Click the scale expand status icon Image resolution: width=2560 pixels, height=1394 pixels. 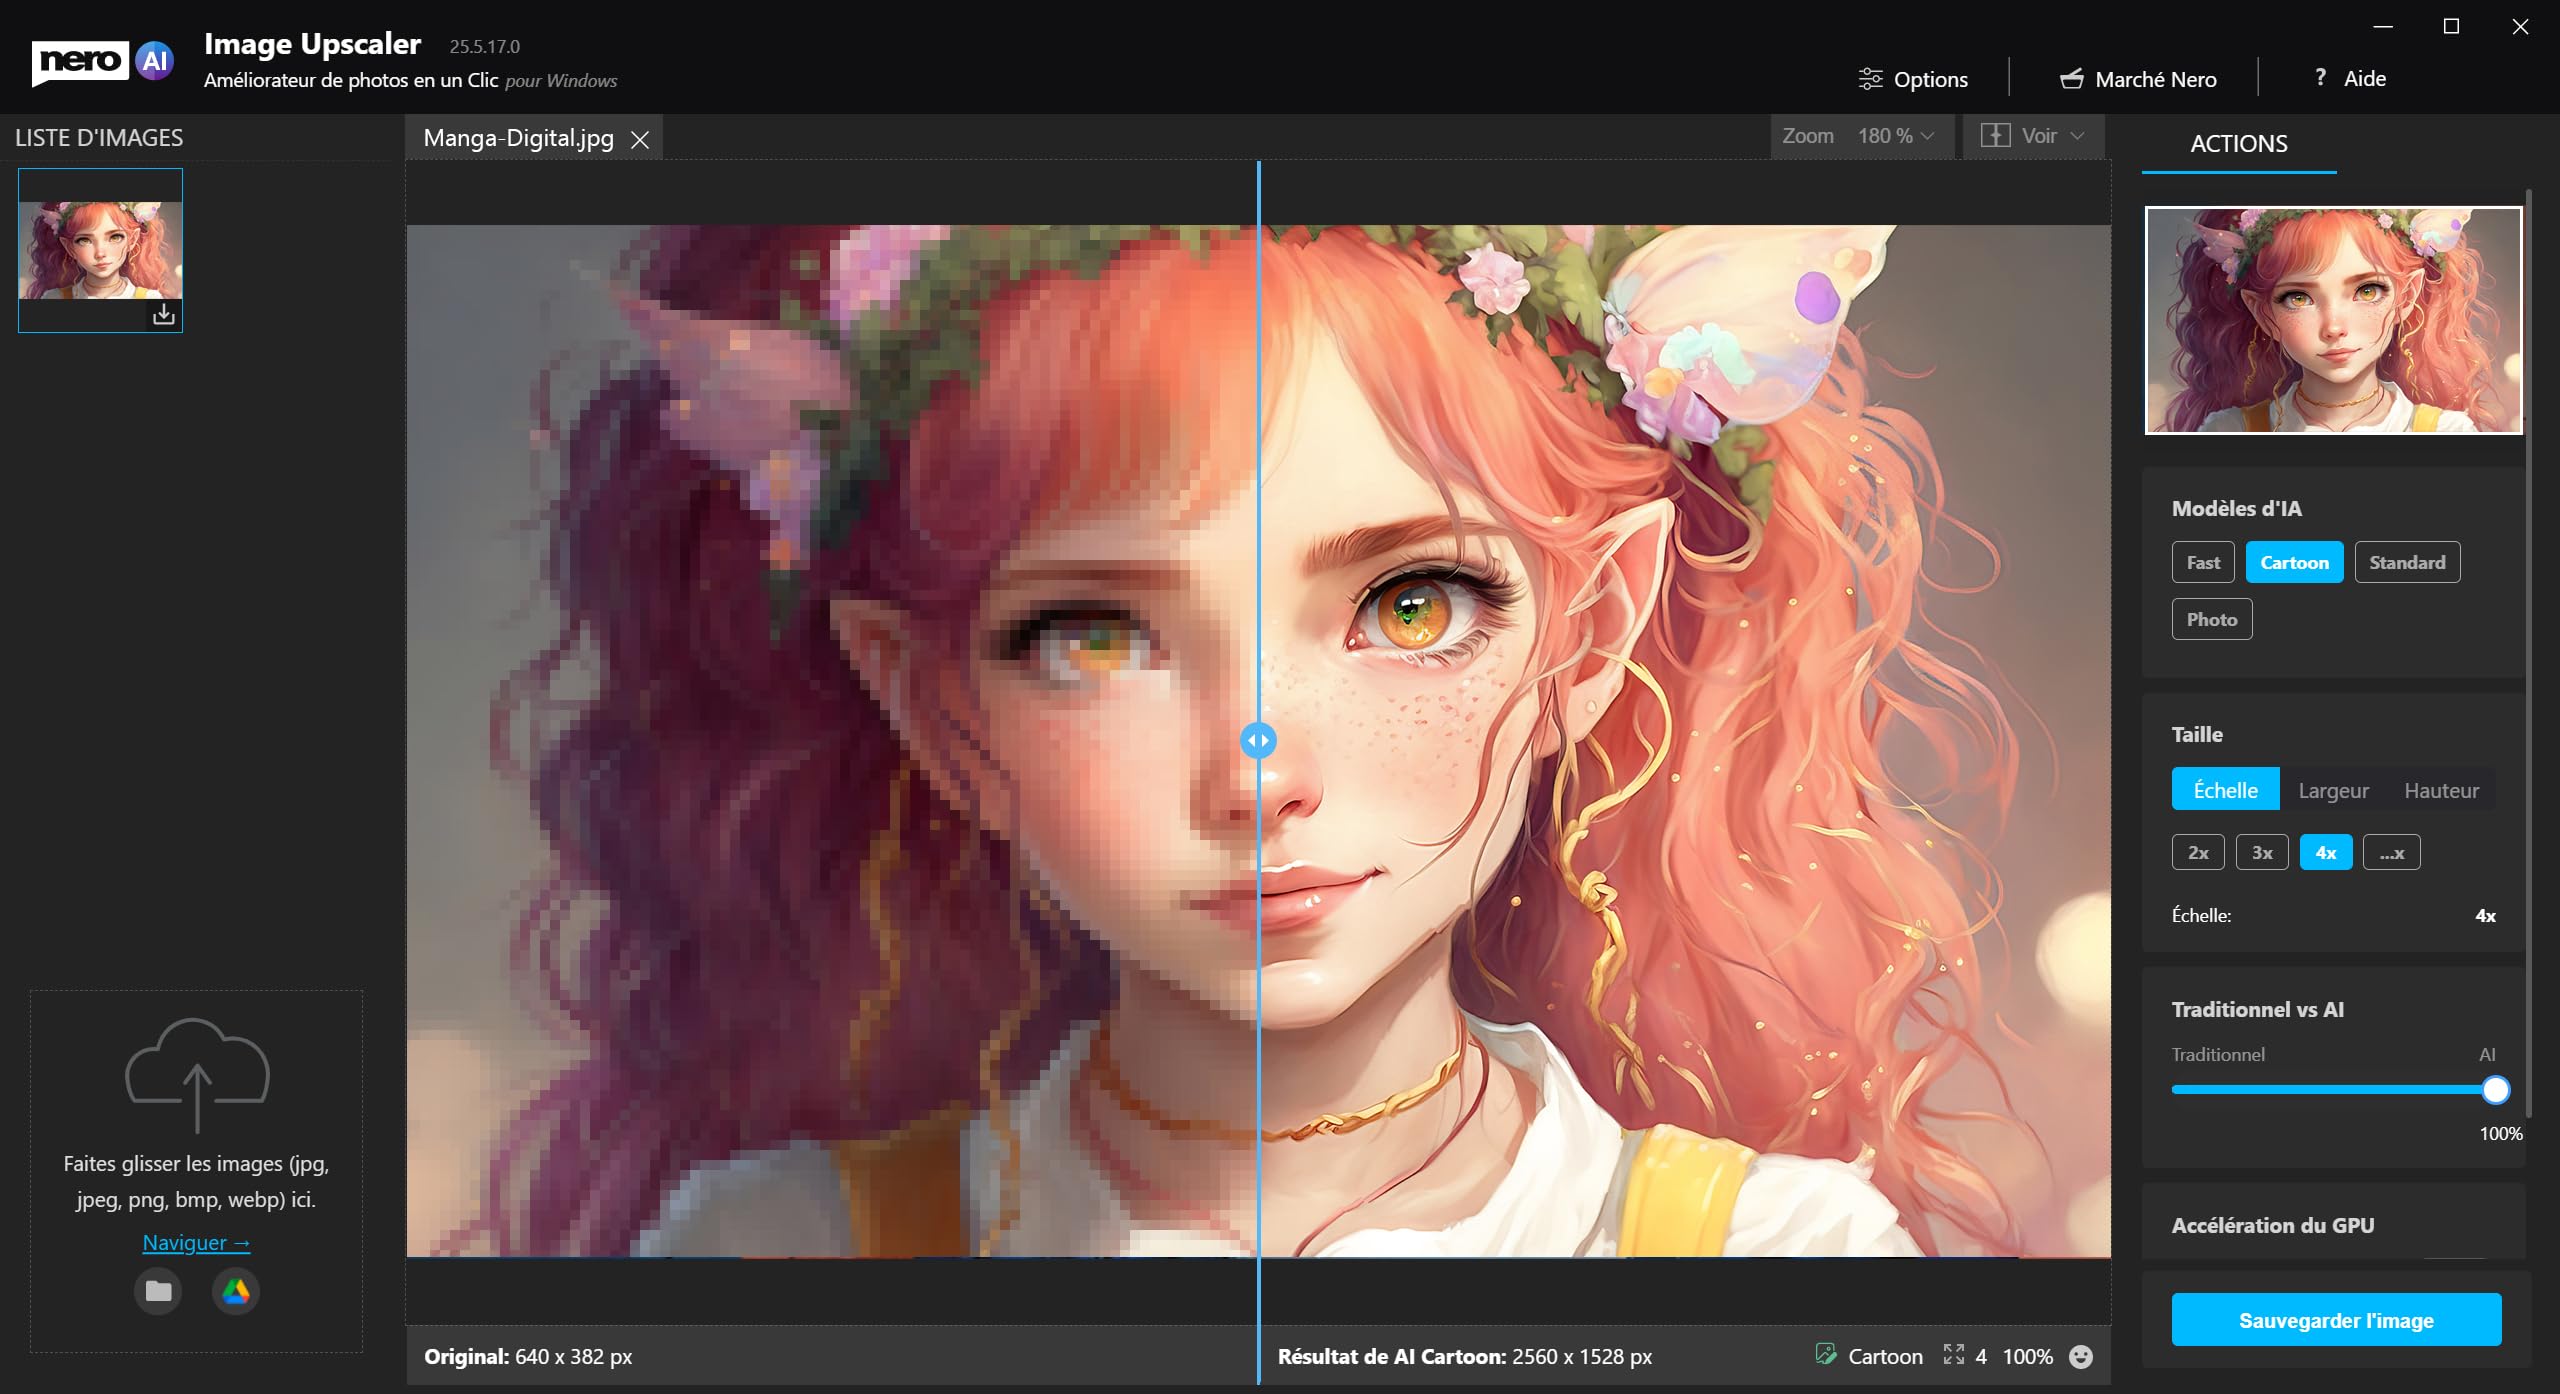[x=1954, y=1355]
